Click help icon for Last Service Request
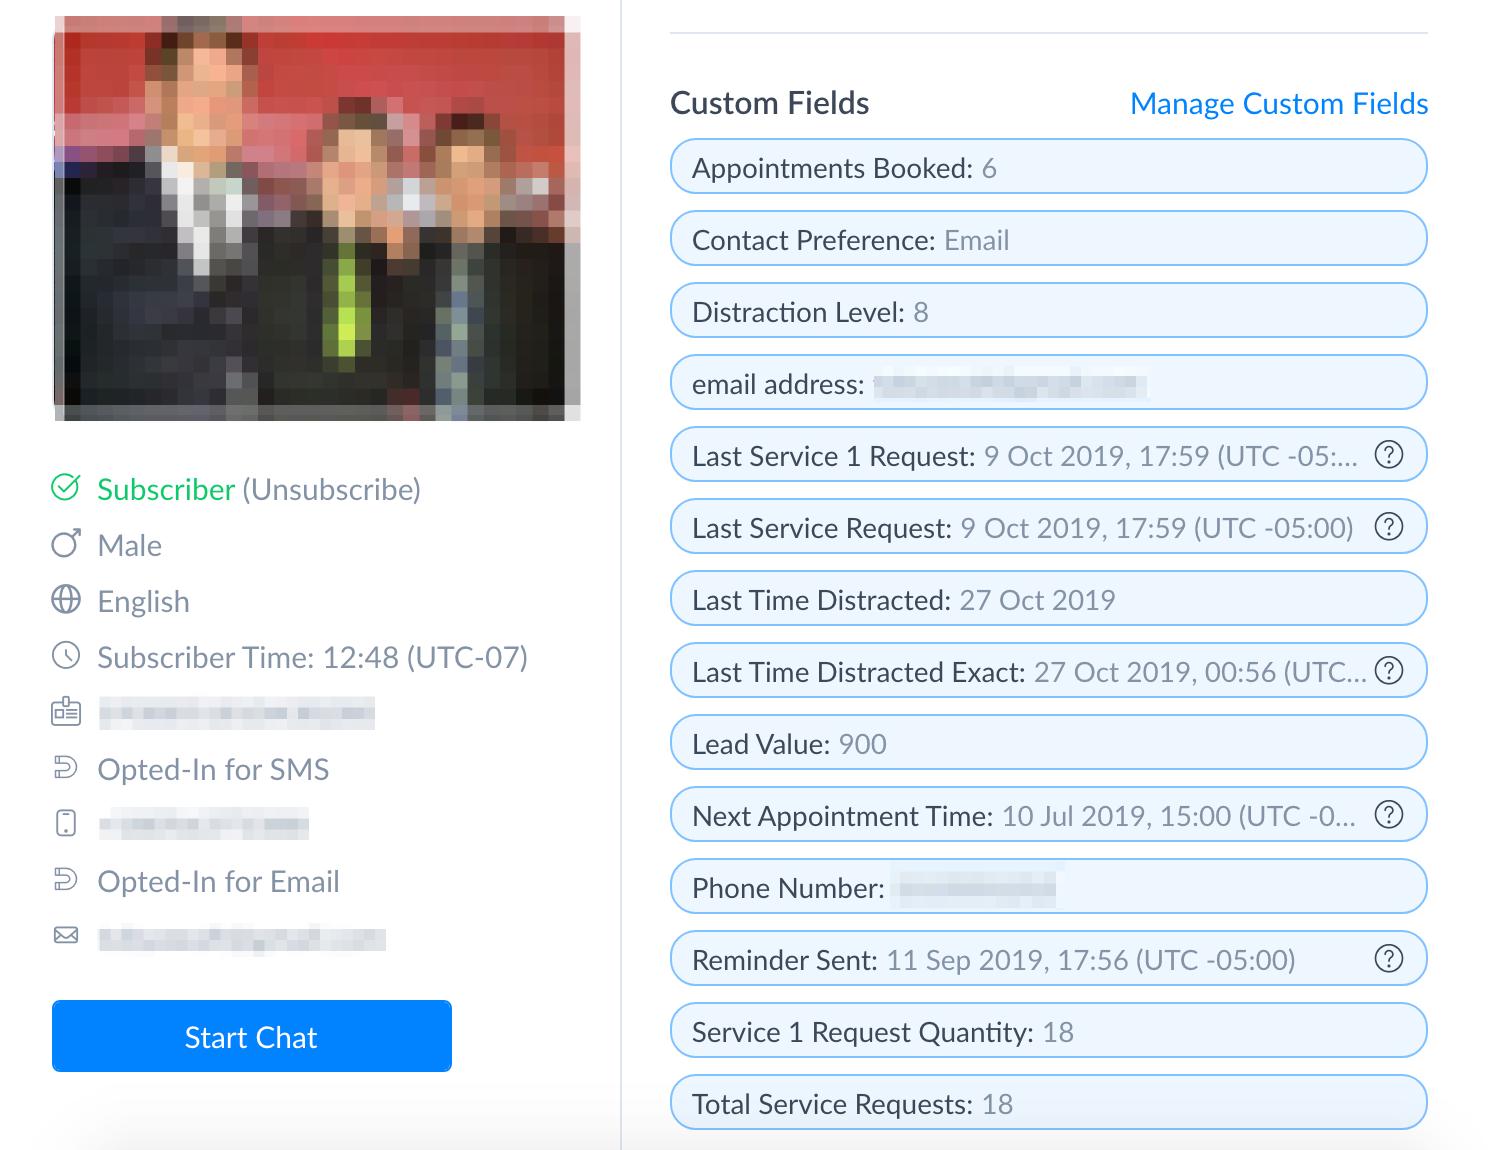The width and height of the screenshot is (1500, 1150). tap(1389, 527)
